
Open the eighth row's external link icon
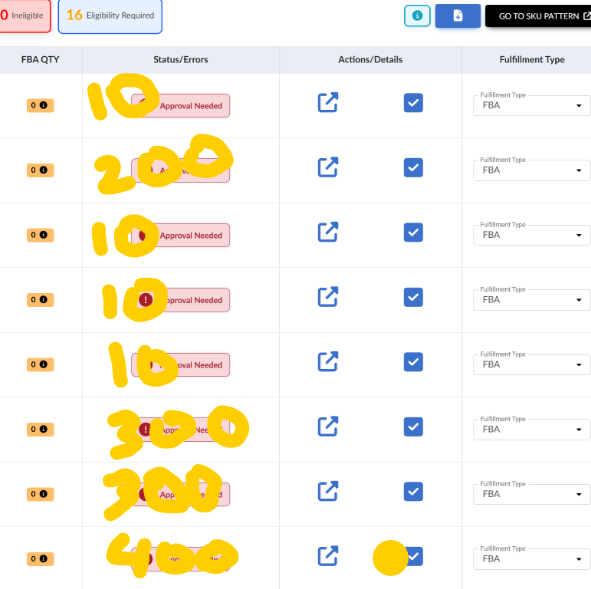pyautogui.click(x=328, y=556)
